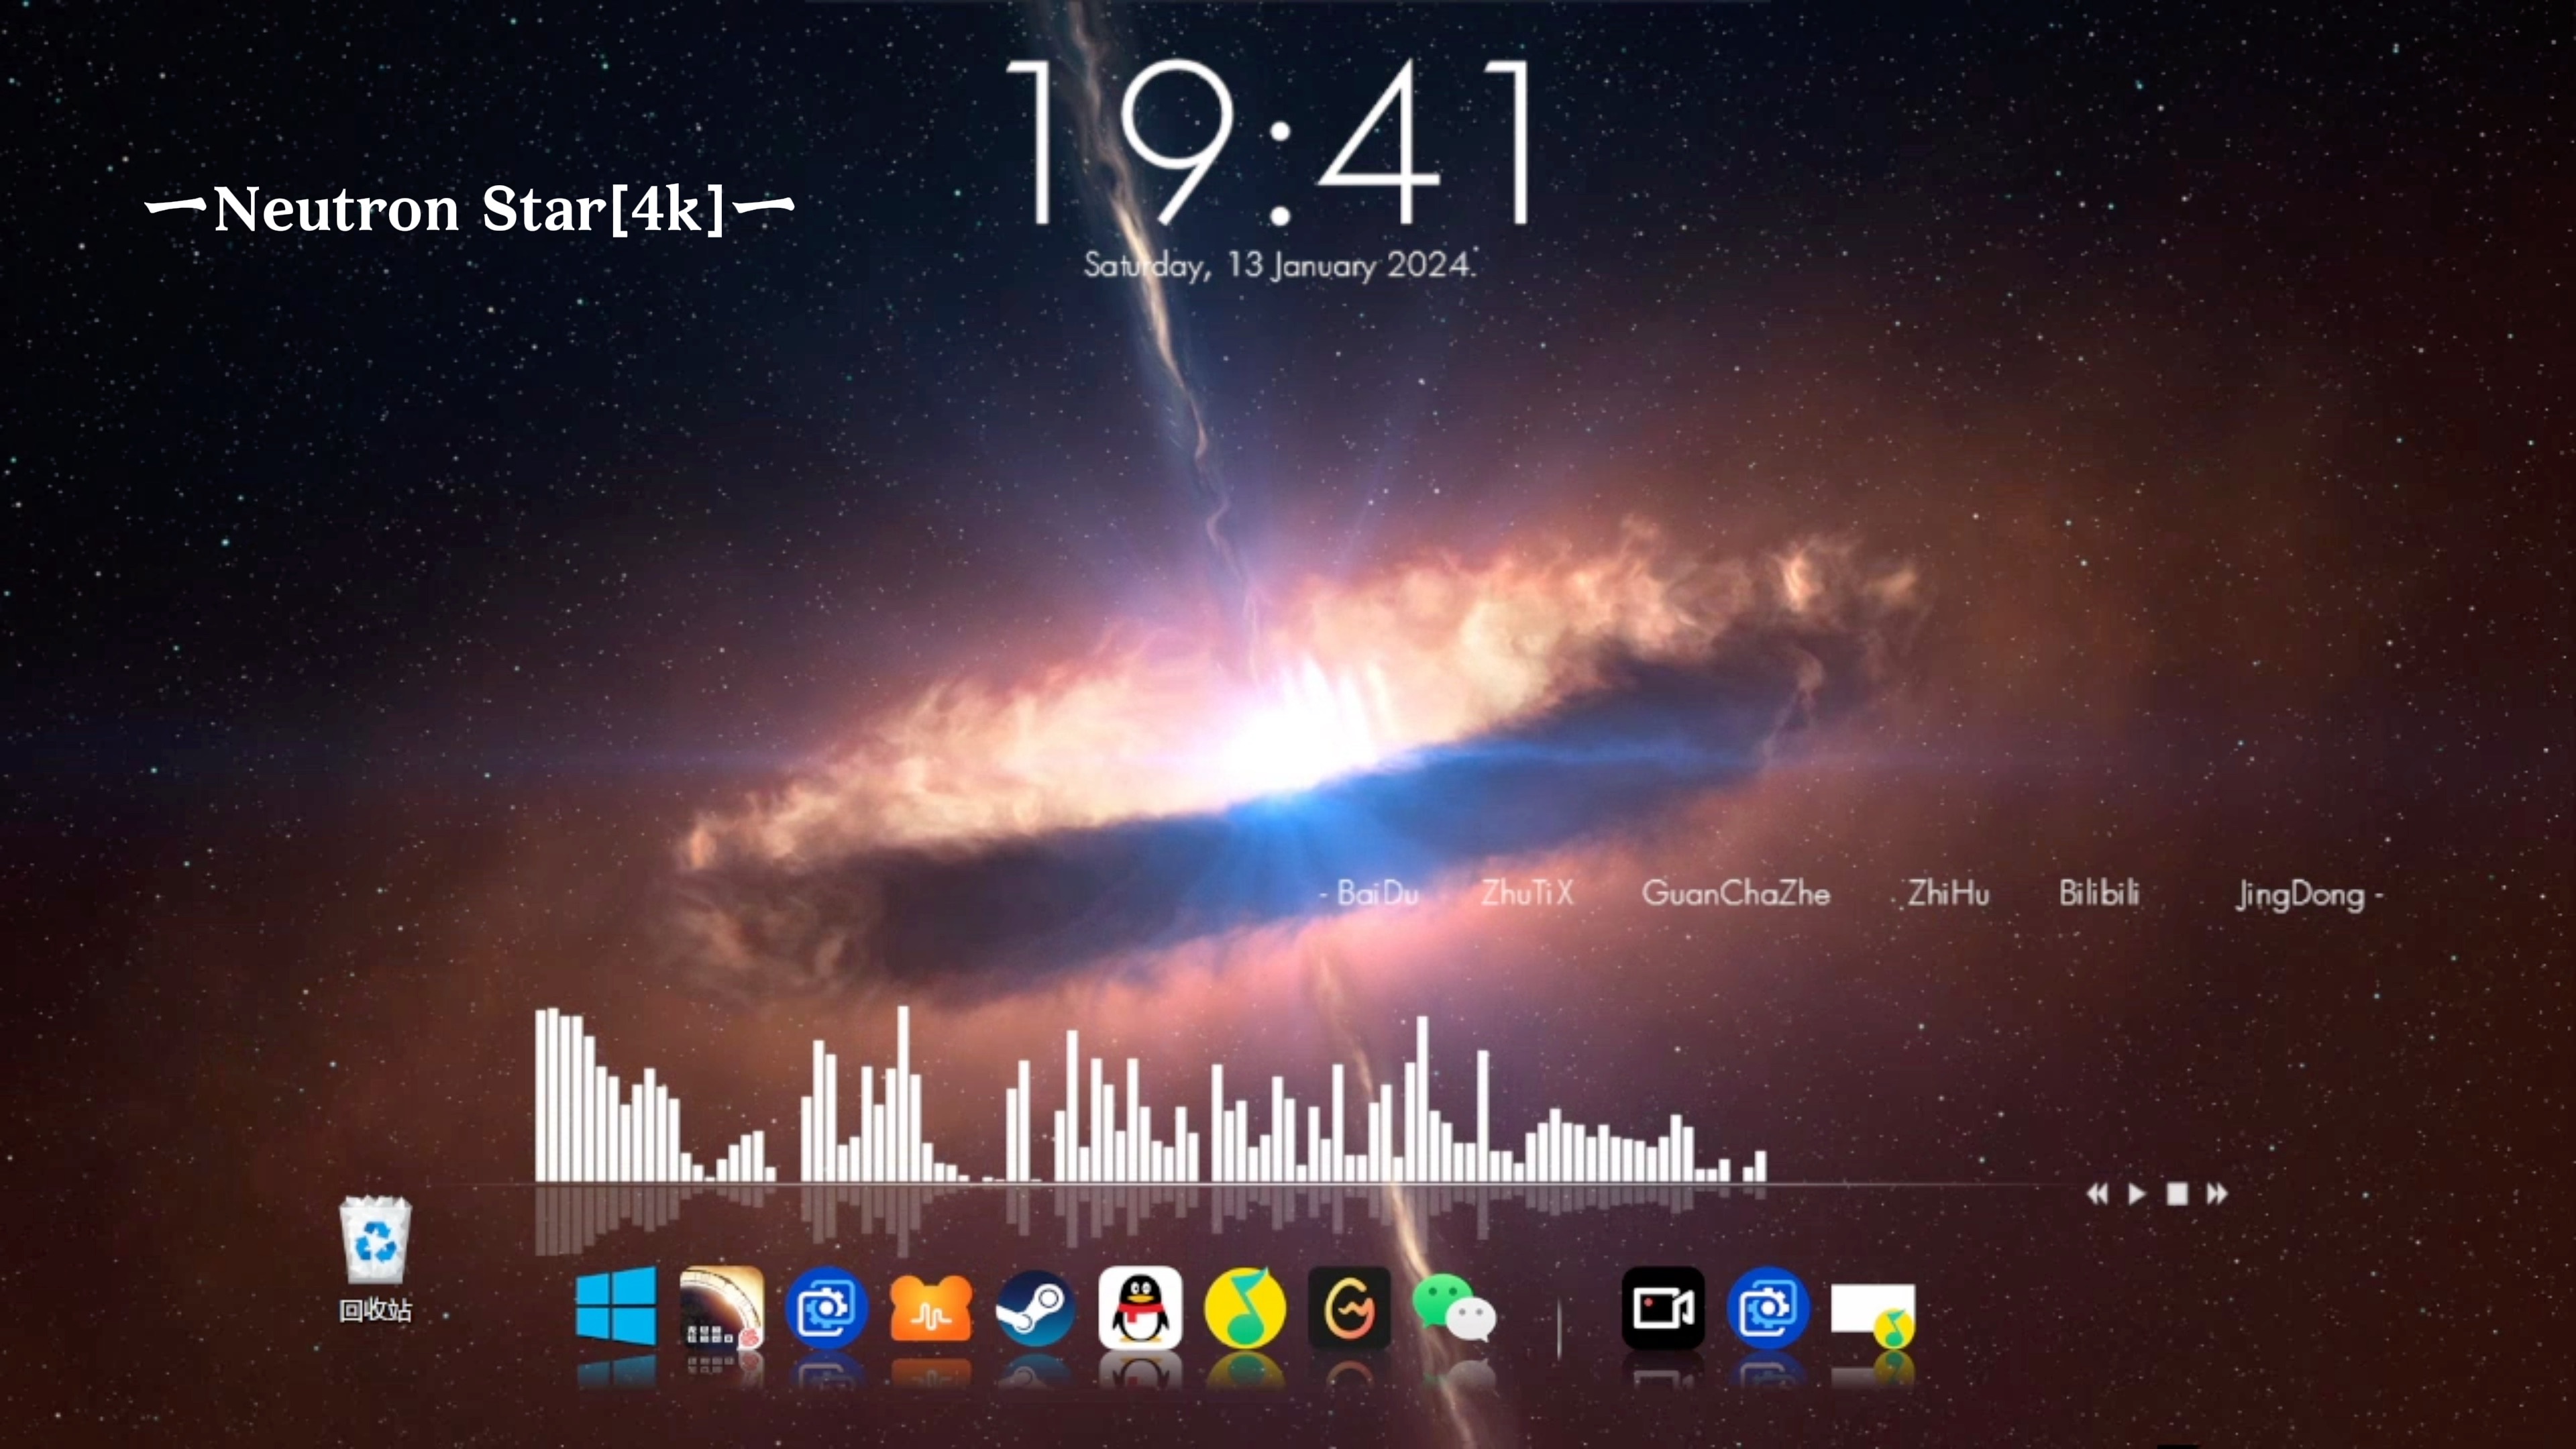
Task: Open the Windows Start icon in dock
Action: coord(616,1306)
